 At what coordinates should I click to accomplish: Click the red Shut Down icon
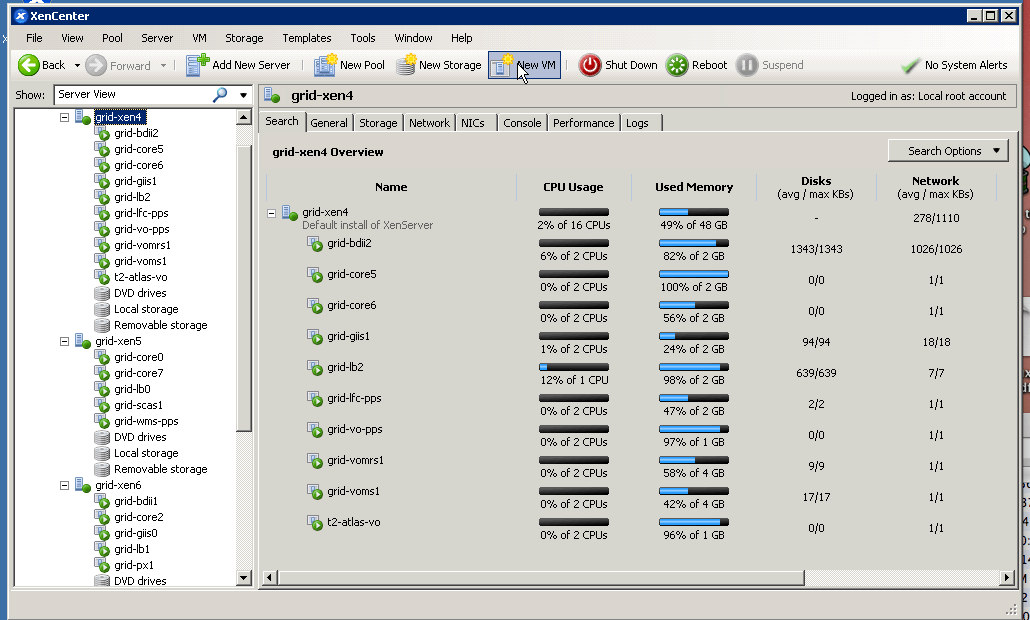590,65
